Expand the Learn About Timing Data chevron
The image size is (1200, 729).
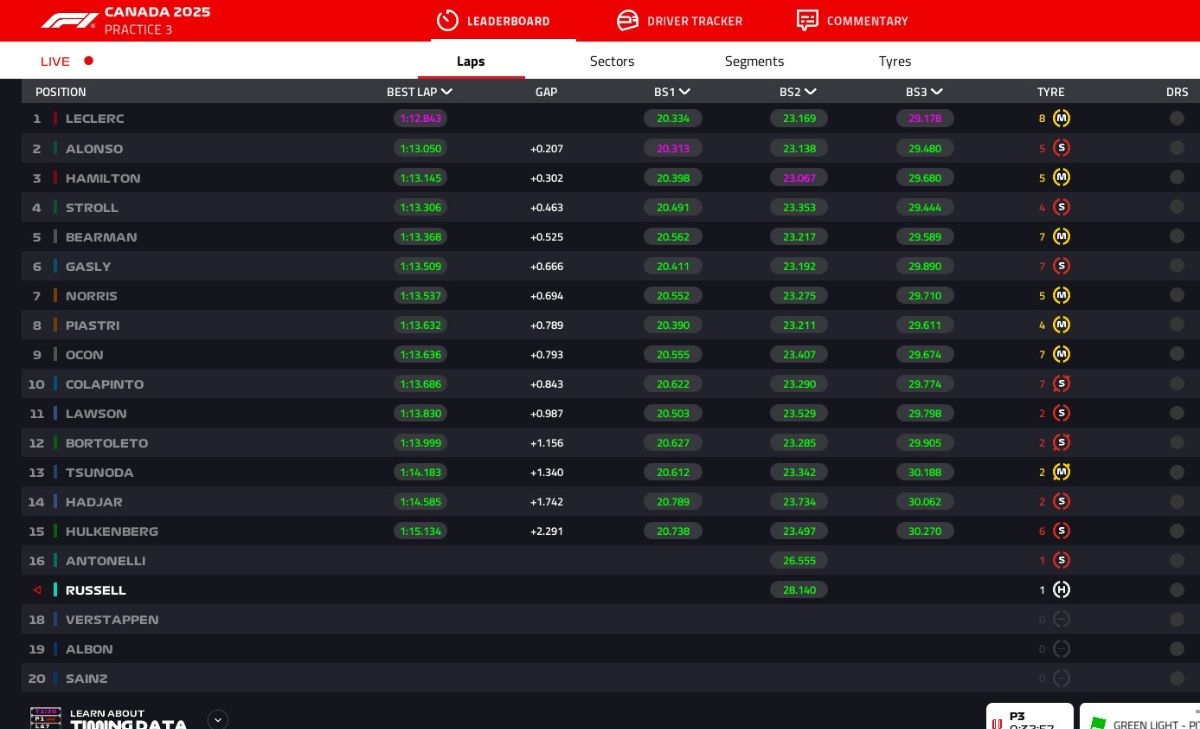click(x=218, y=719)
